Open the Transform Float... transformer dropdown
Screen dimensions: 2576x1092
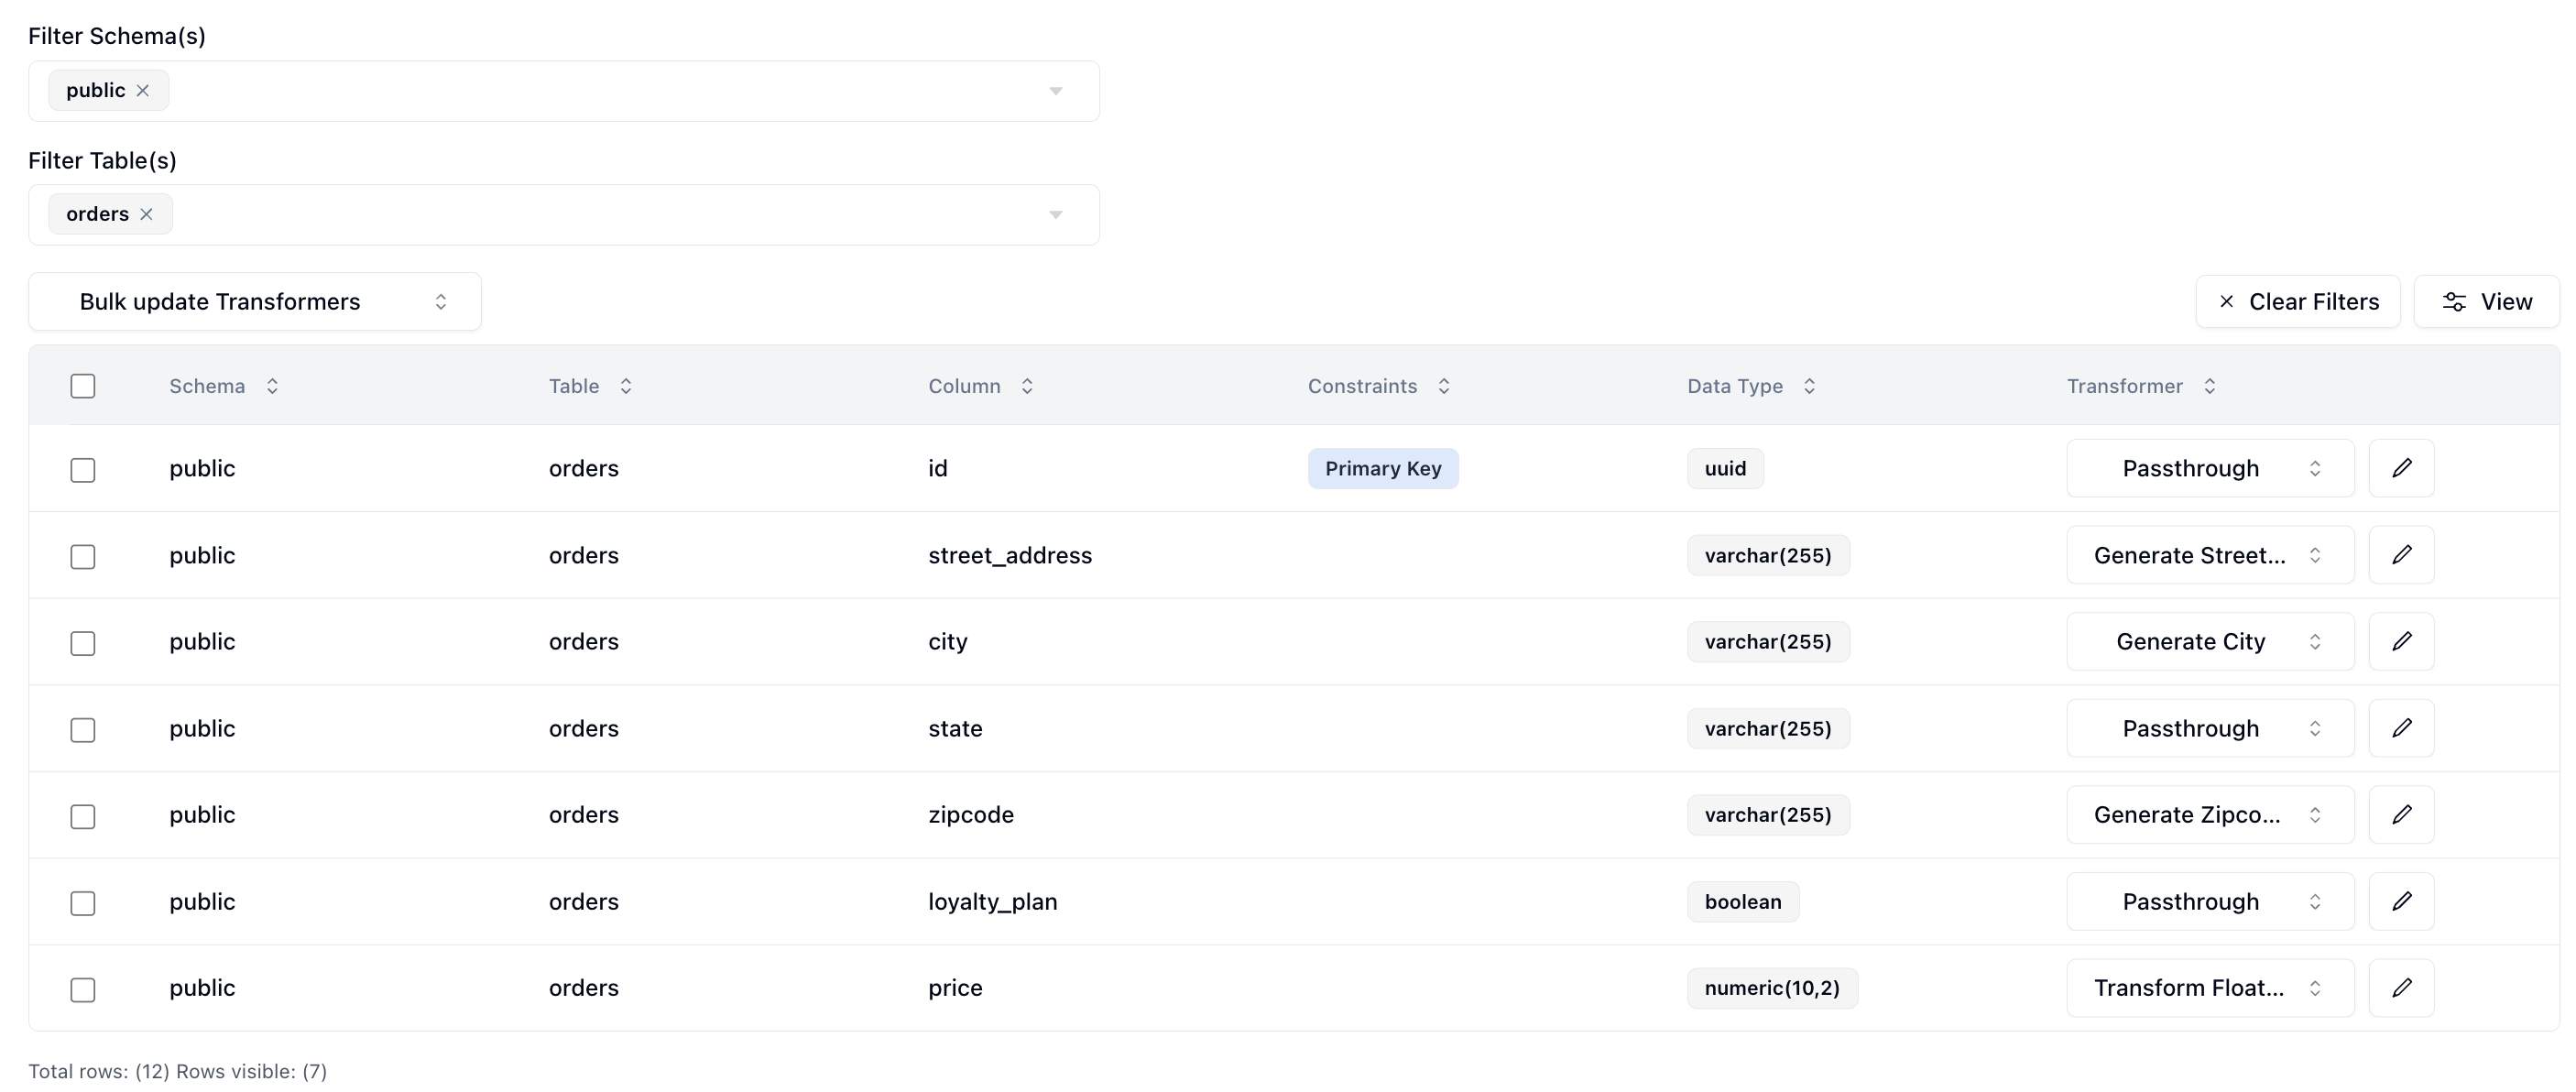click(x=2210, y=987)
